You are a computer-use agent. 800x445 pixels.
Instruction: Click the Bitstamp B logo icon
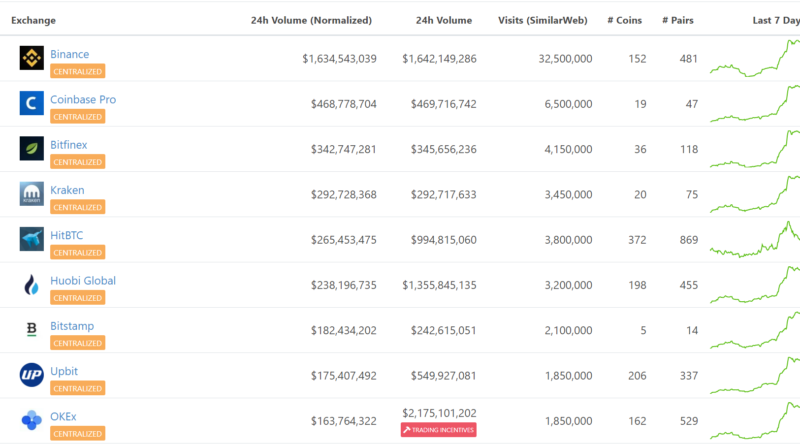[32, 330]
